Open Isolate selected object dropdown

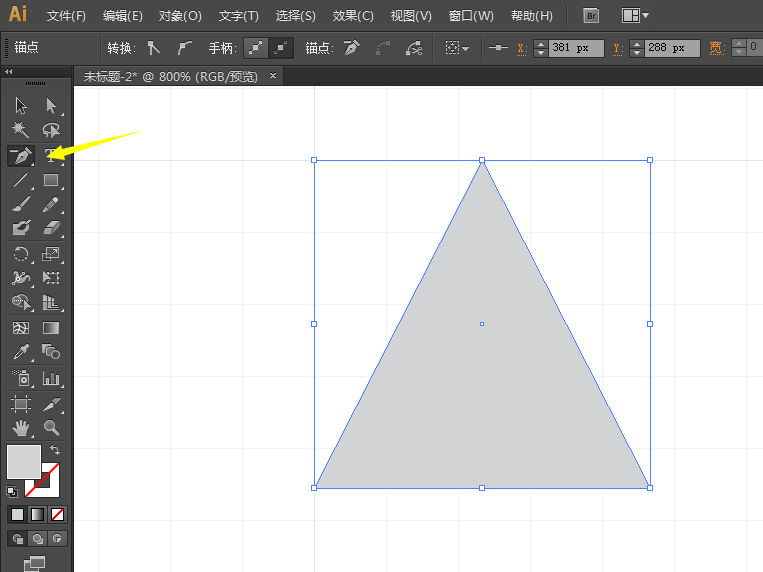tap(457, 48)
